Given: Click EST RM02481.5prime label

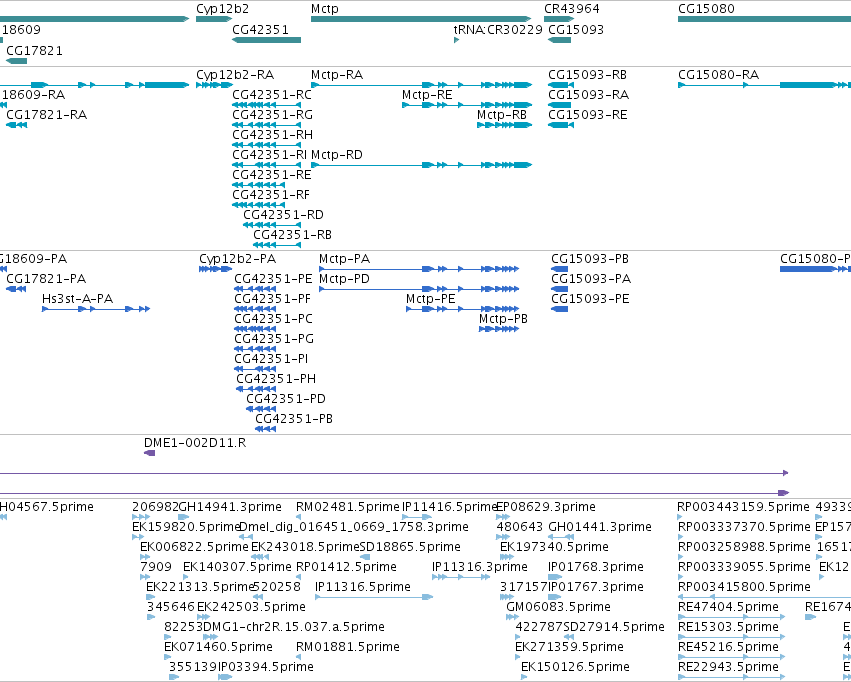Looking at the screenshot, I should 347,507.
